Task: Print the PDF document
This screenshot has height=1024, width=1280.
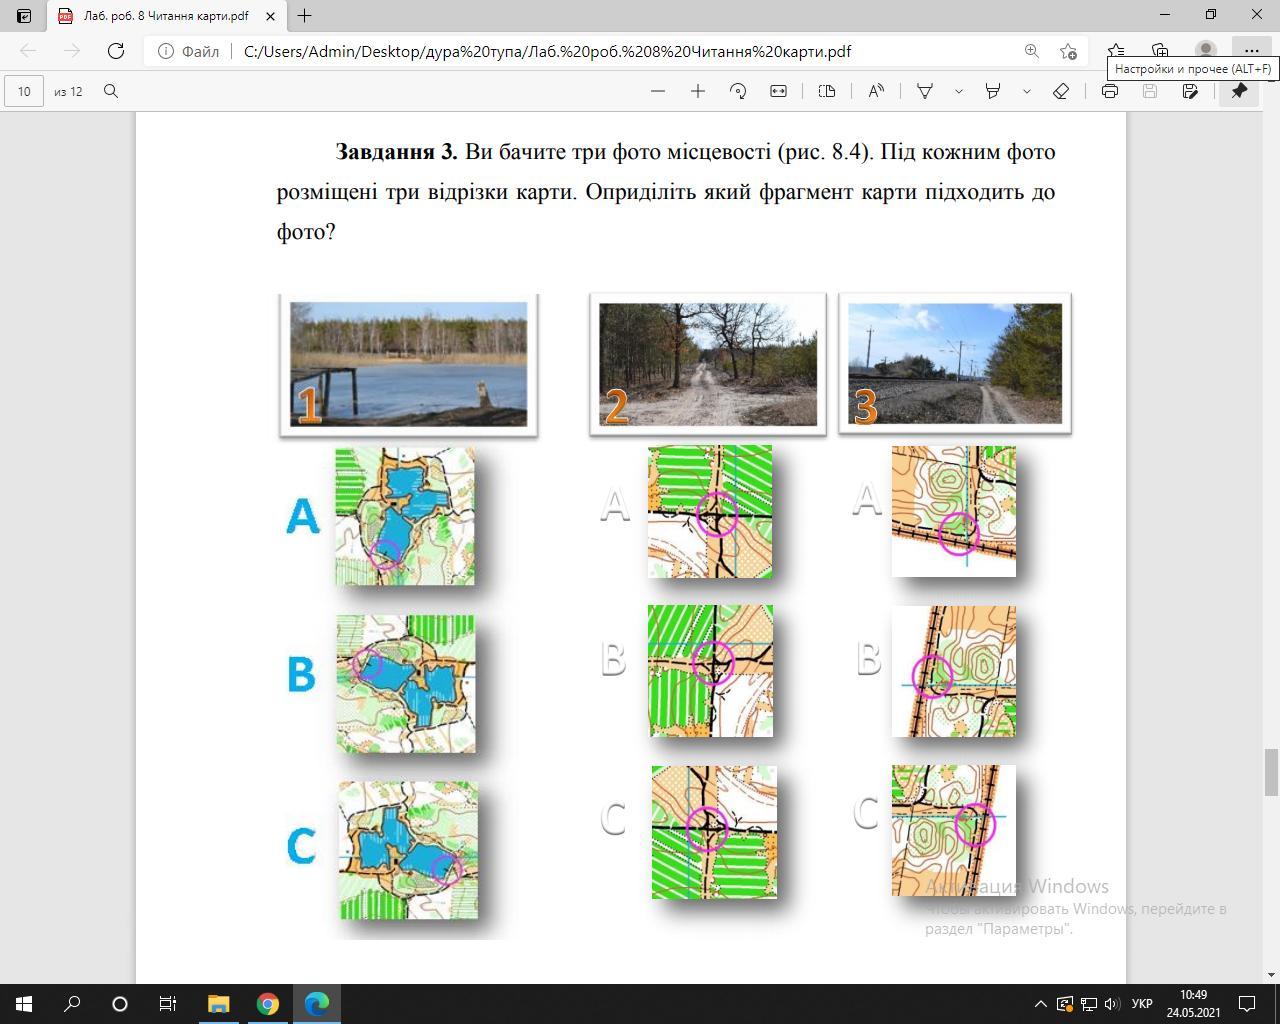Action: click(x=1109, y=91)
